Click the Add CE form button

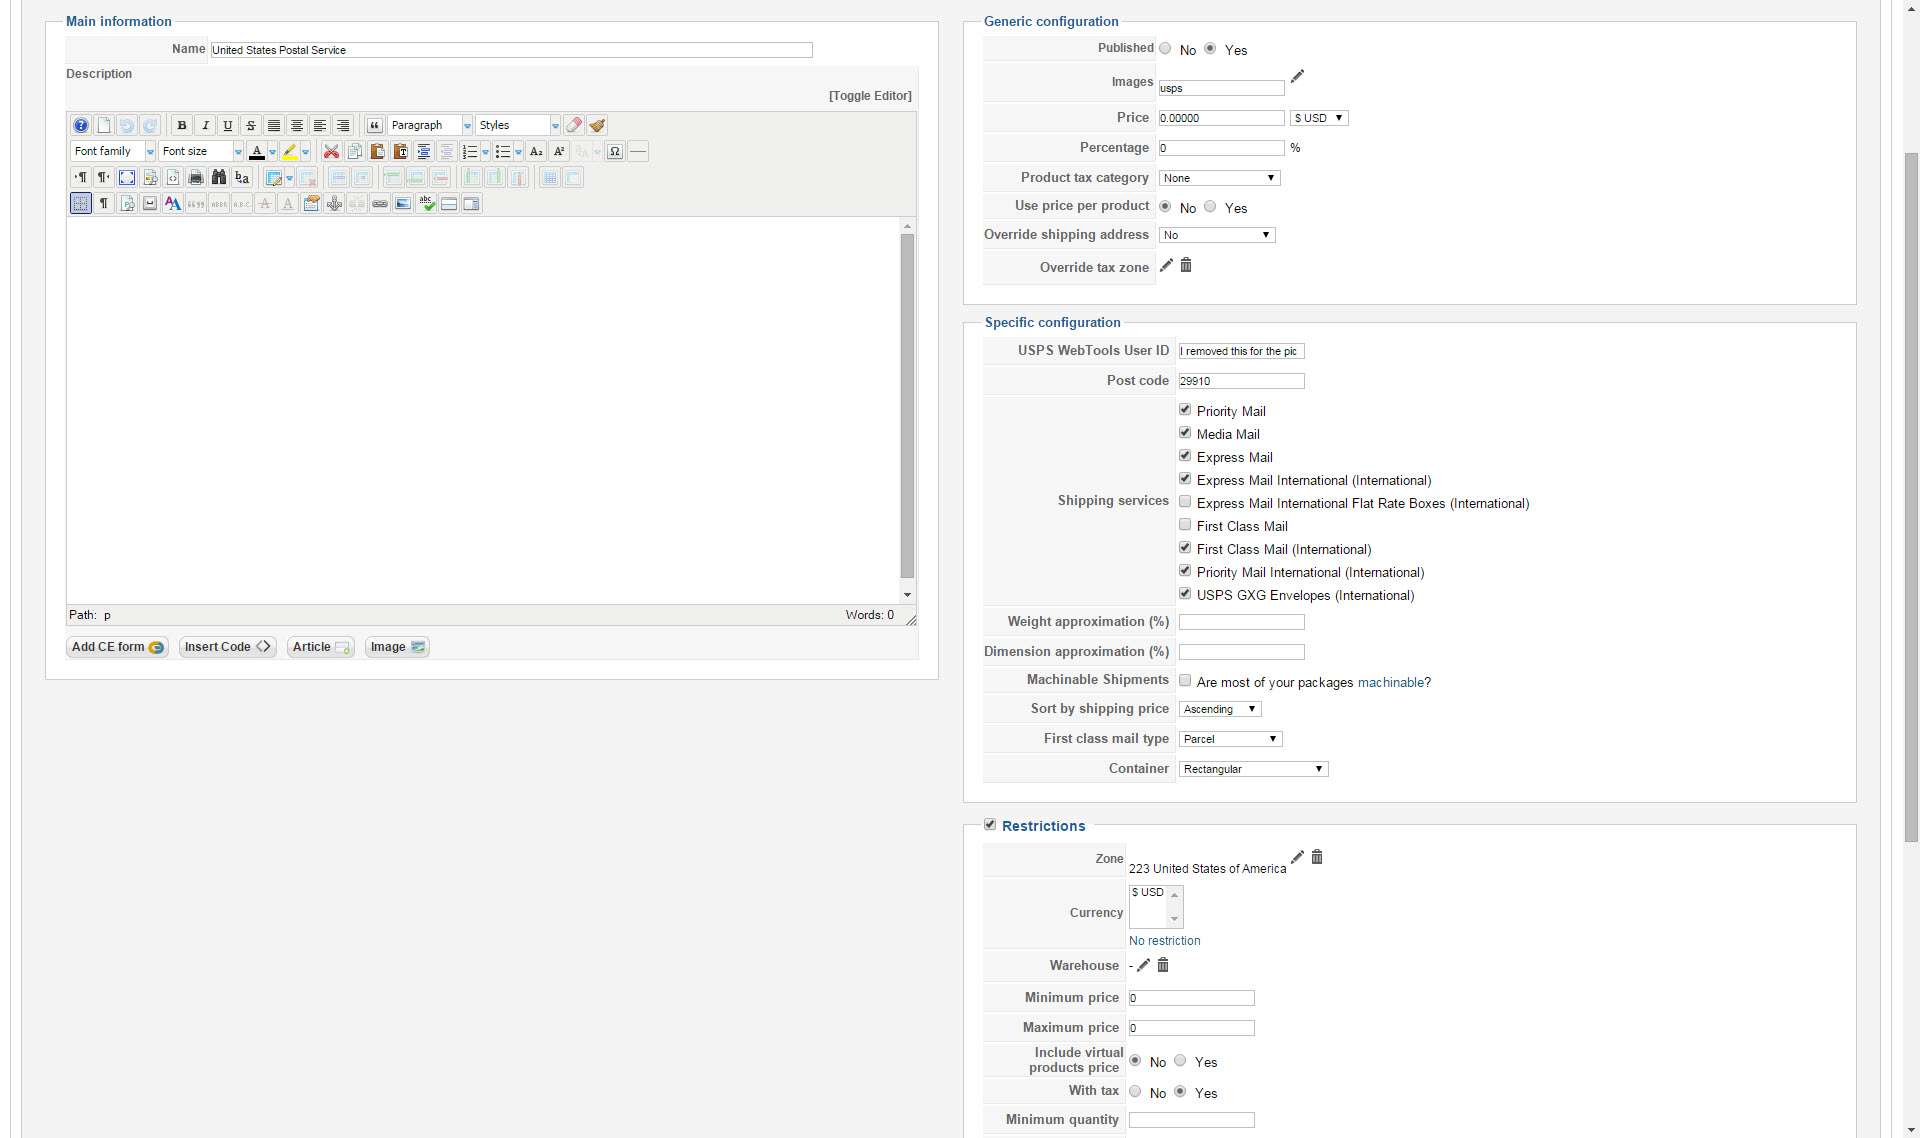point(117,647)
